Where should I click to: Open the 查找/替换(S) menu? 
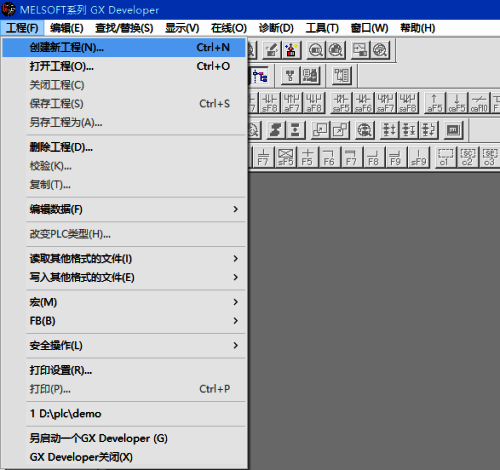tap(124, 28)
